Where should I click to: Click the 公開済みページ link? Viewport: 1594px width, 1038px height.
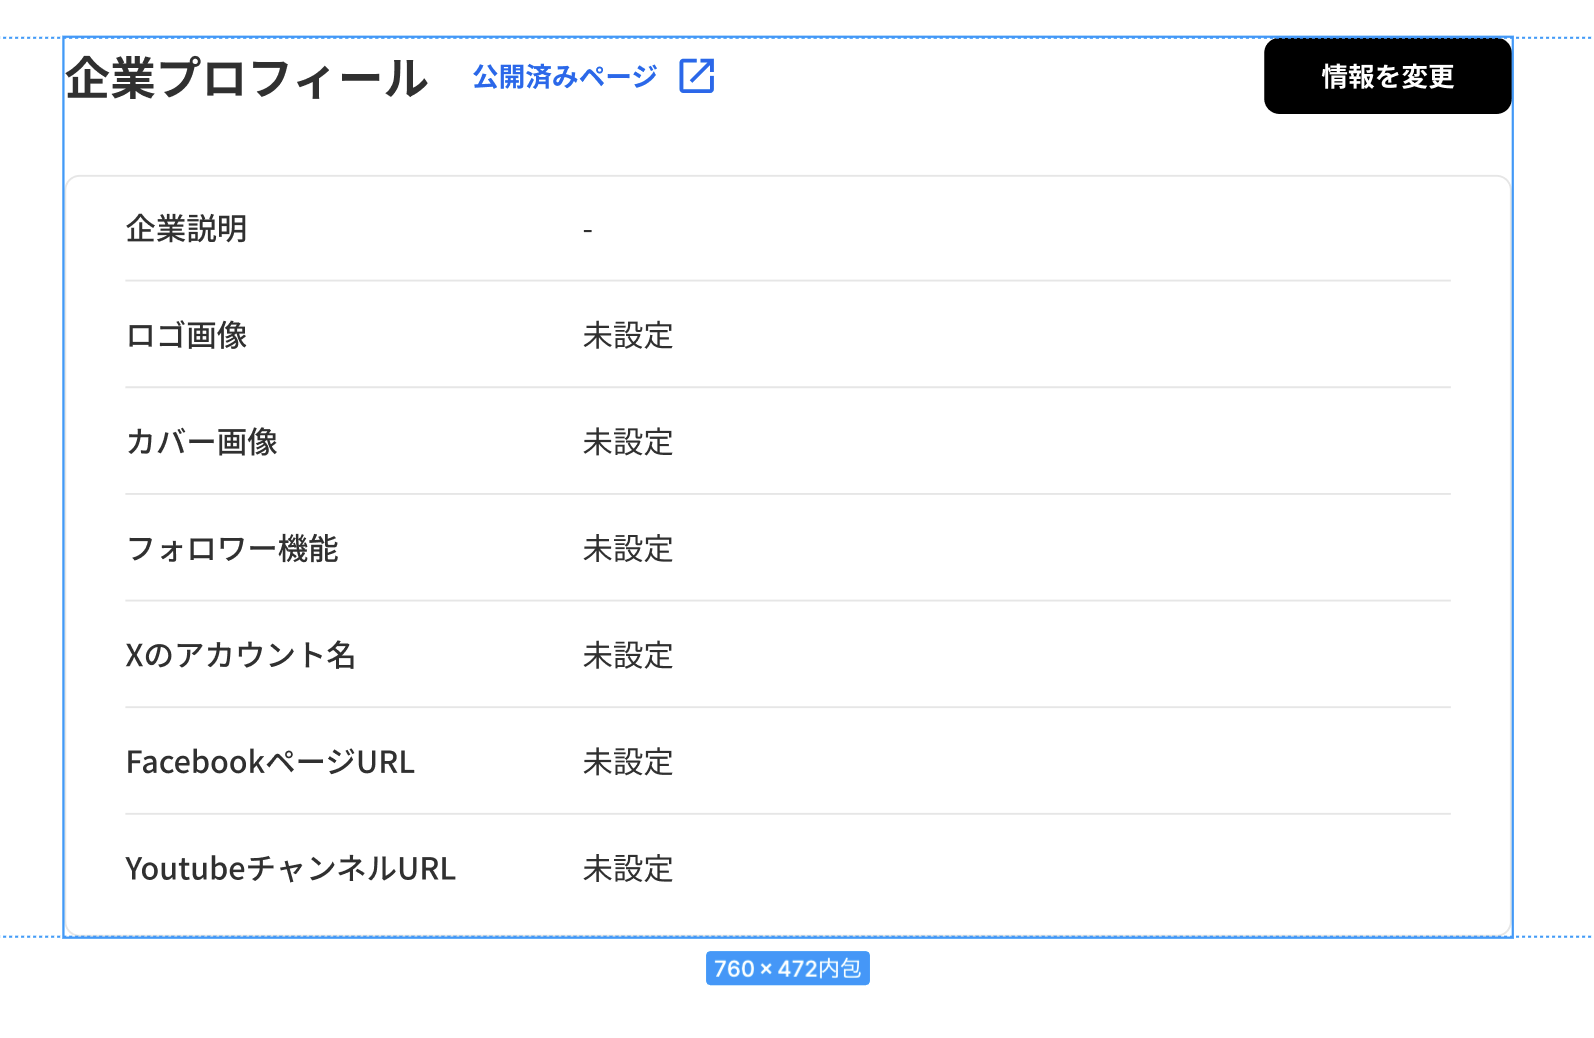point(565,76)
